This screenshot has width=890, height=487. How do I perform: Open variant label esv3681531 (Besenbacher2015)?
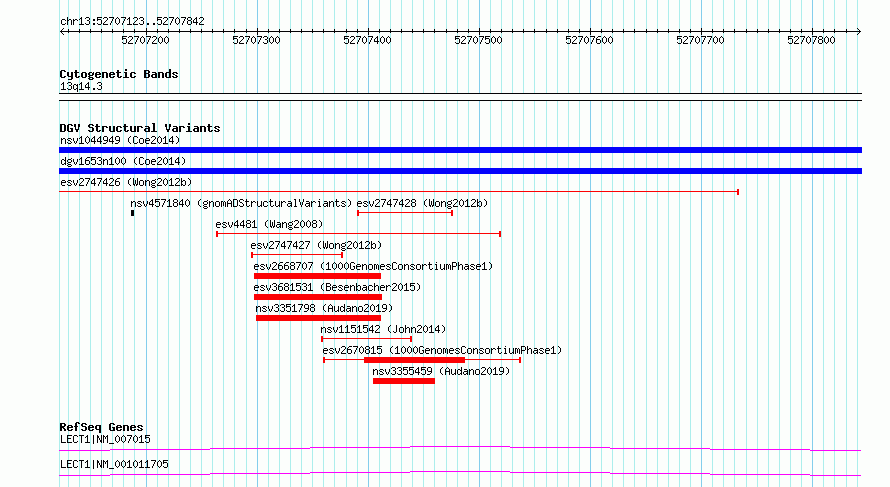337,287
